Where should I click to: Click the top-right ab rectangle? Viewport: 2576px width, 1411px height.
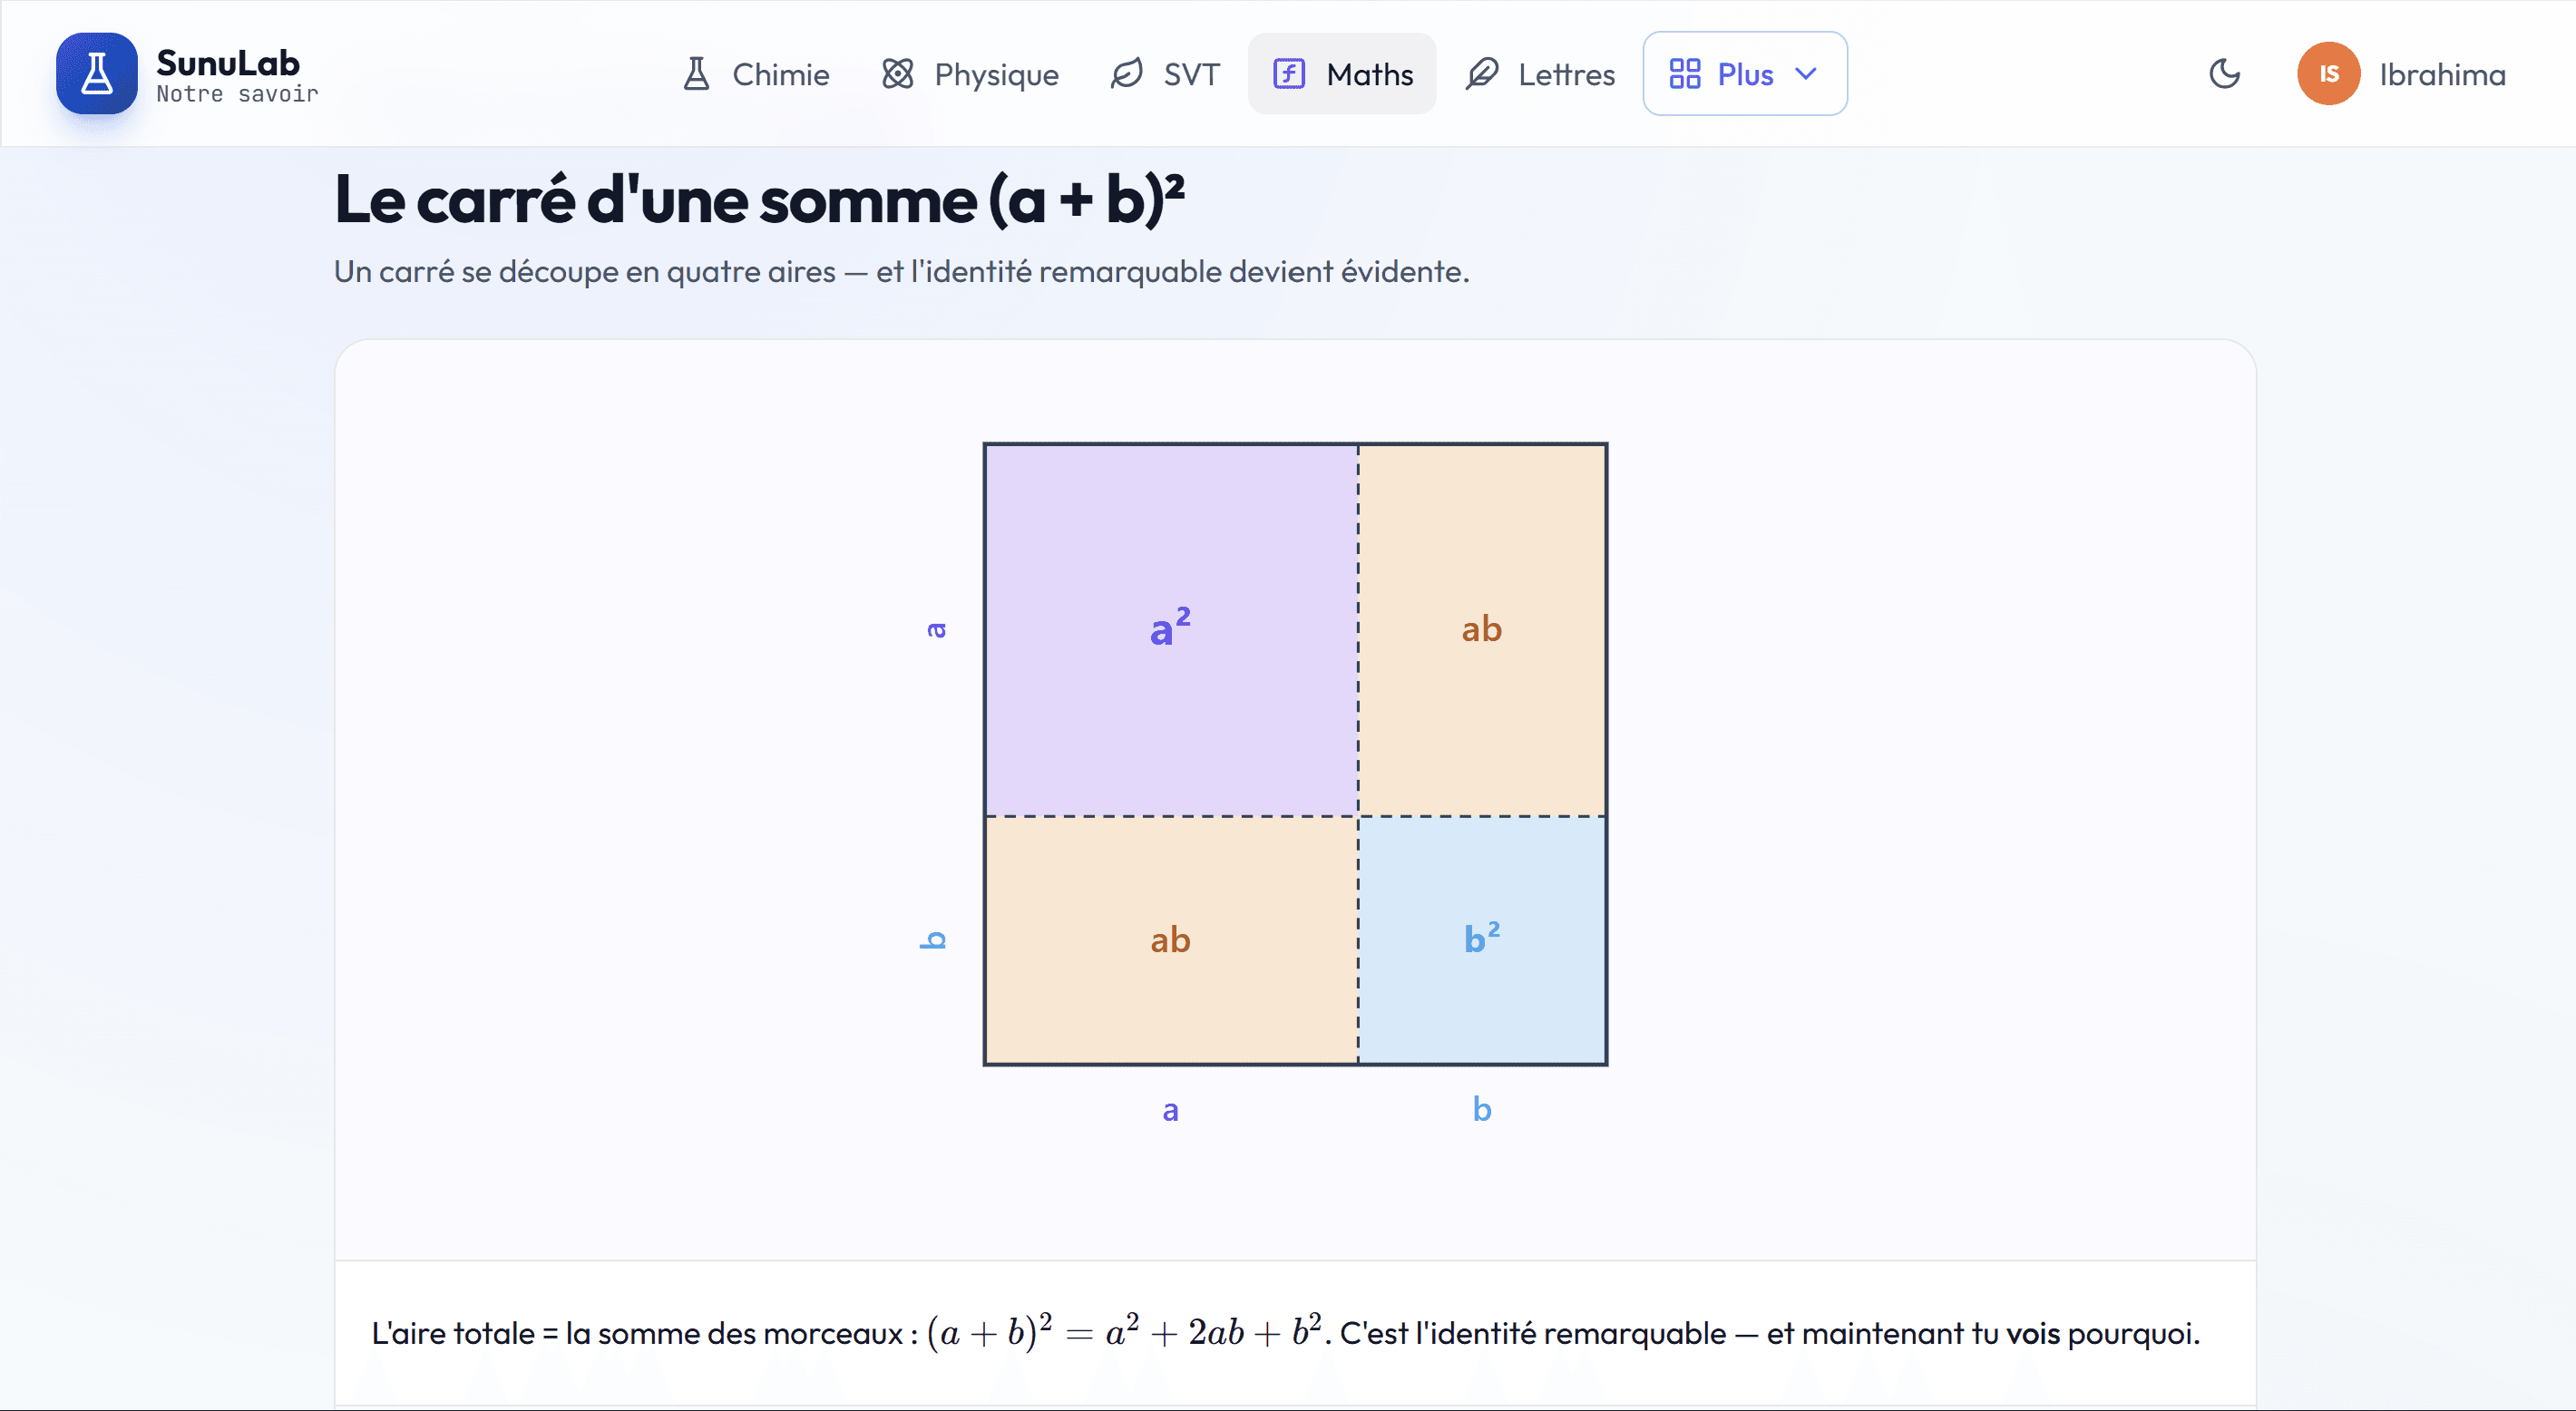(1482, 630)
